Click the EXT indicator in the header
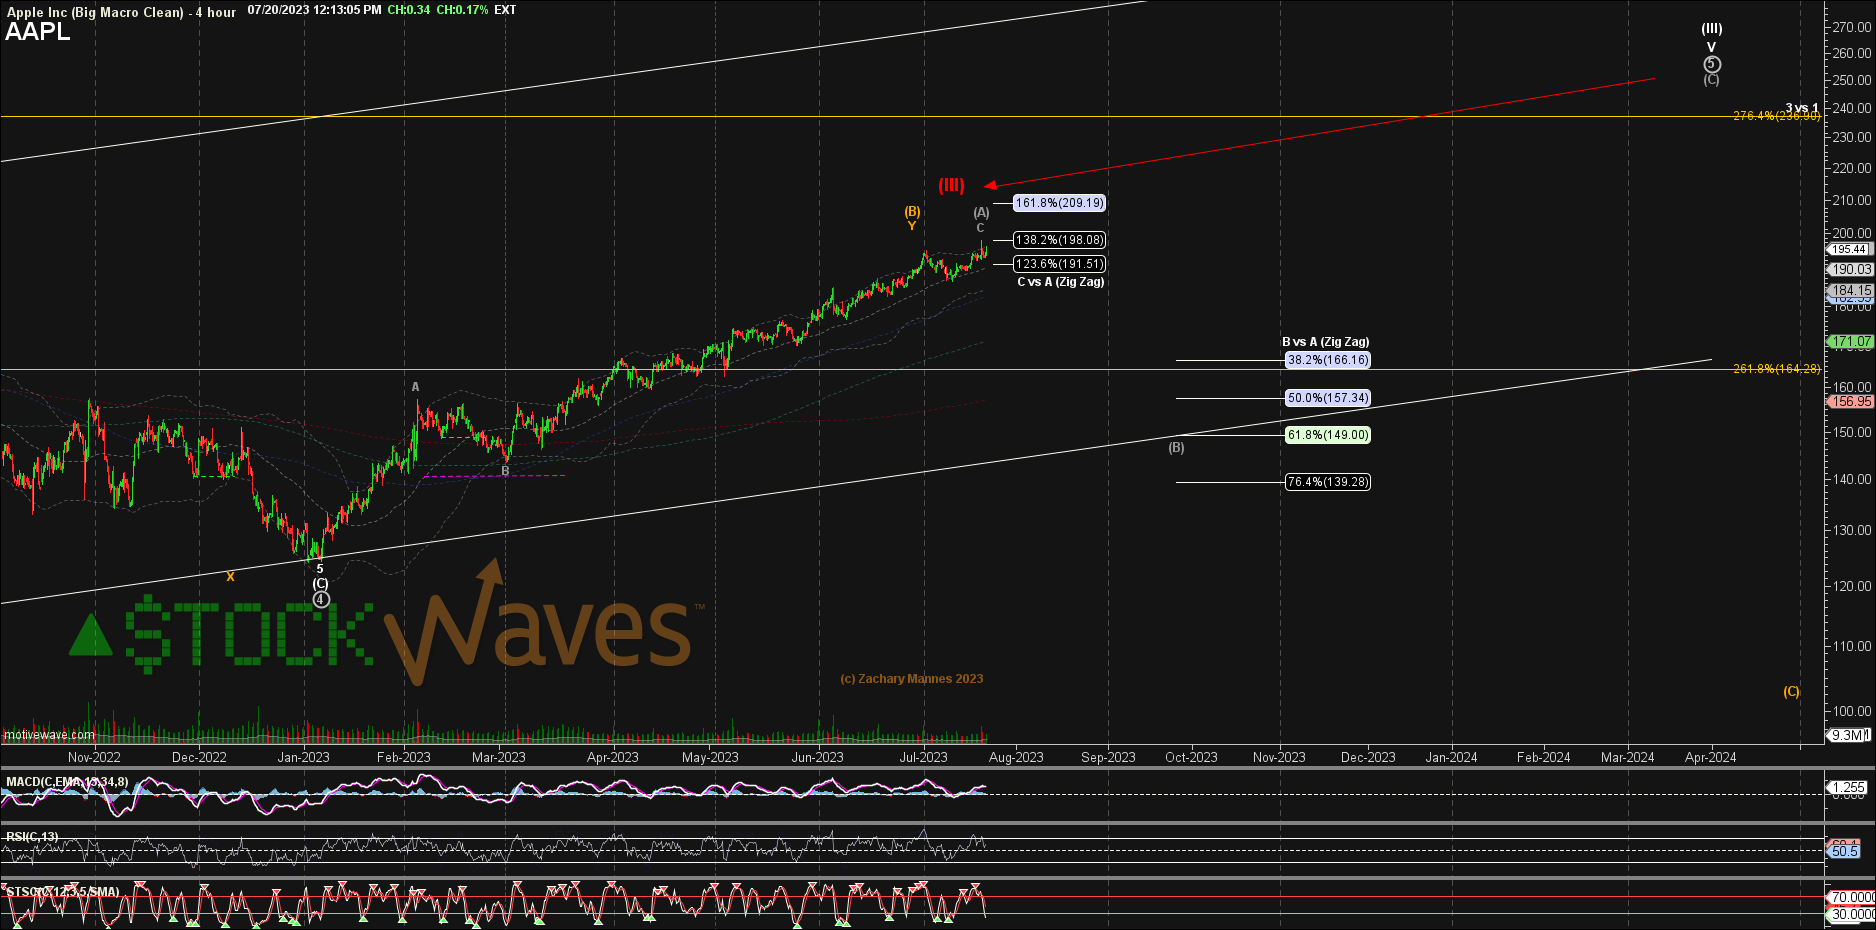 pyautogui.click(x=505, y=10)
